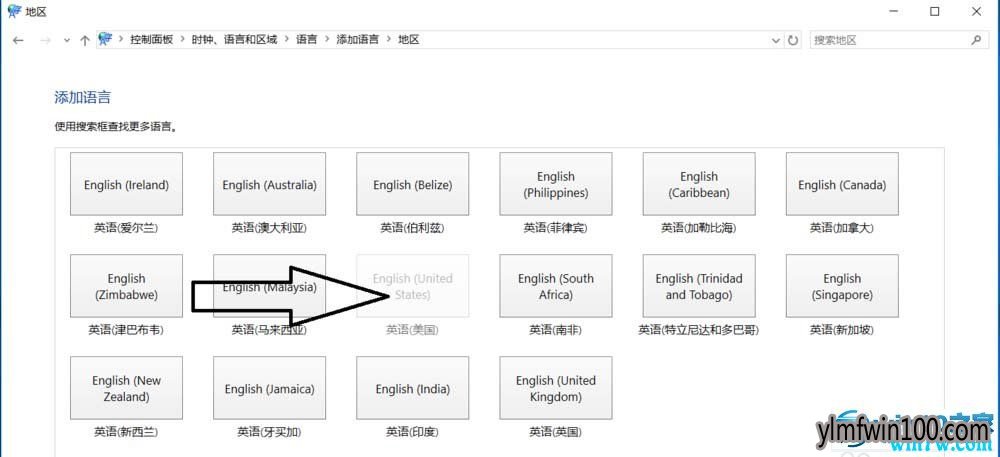This screenshot has width=1000, height=457.
Task: Expand chevron after 控制面板 breadcrumb
Action: pyautogui.click(x=182, y=40)
